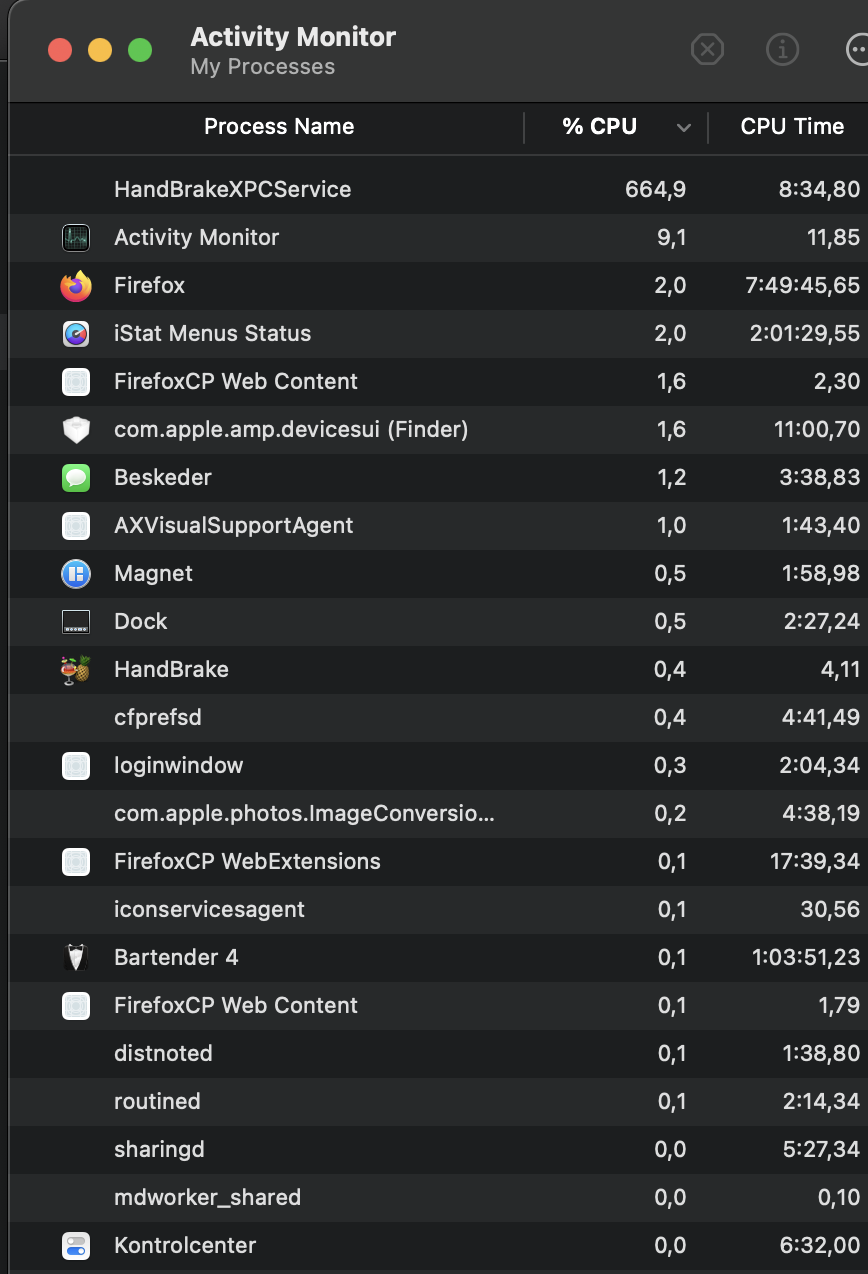The height and width of the screenshot is (1274, 868).
Task: Click the 8:34,80 CPU time value
Action: [819, 189]
